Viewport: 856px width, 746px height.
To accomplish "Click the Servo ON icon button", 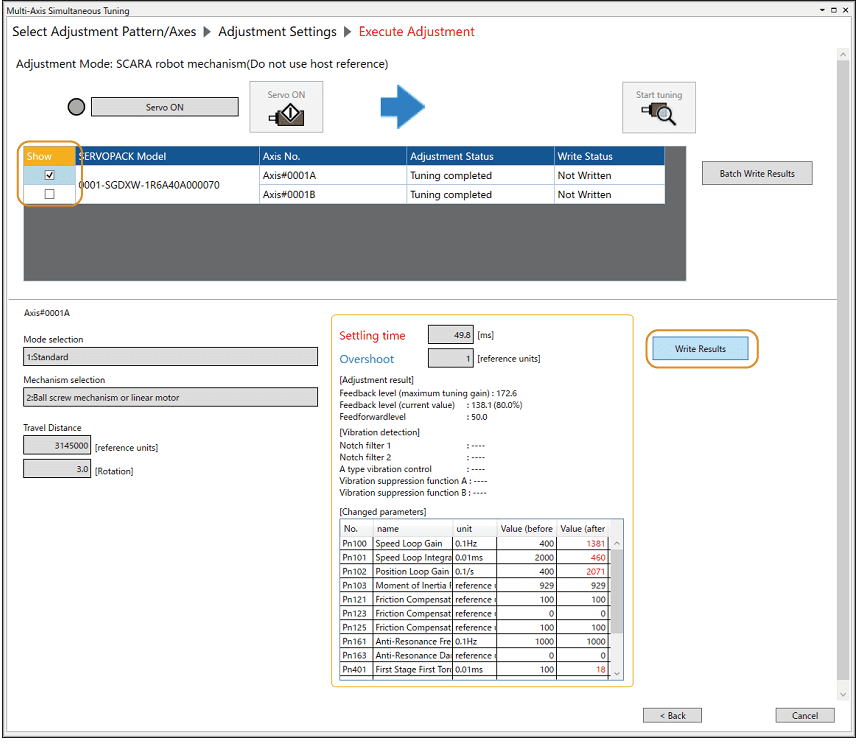I will 286,107.
